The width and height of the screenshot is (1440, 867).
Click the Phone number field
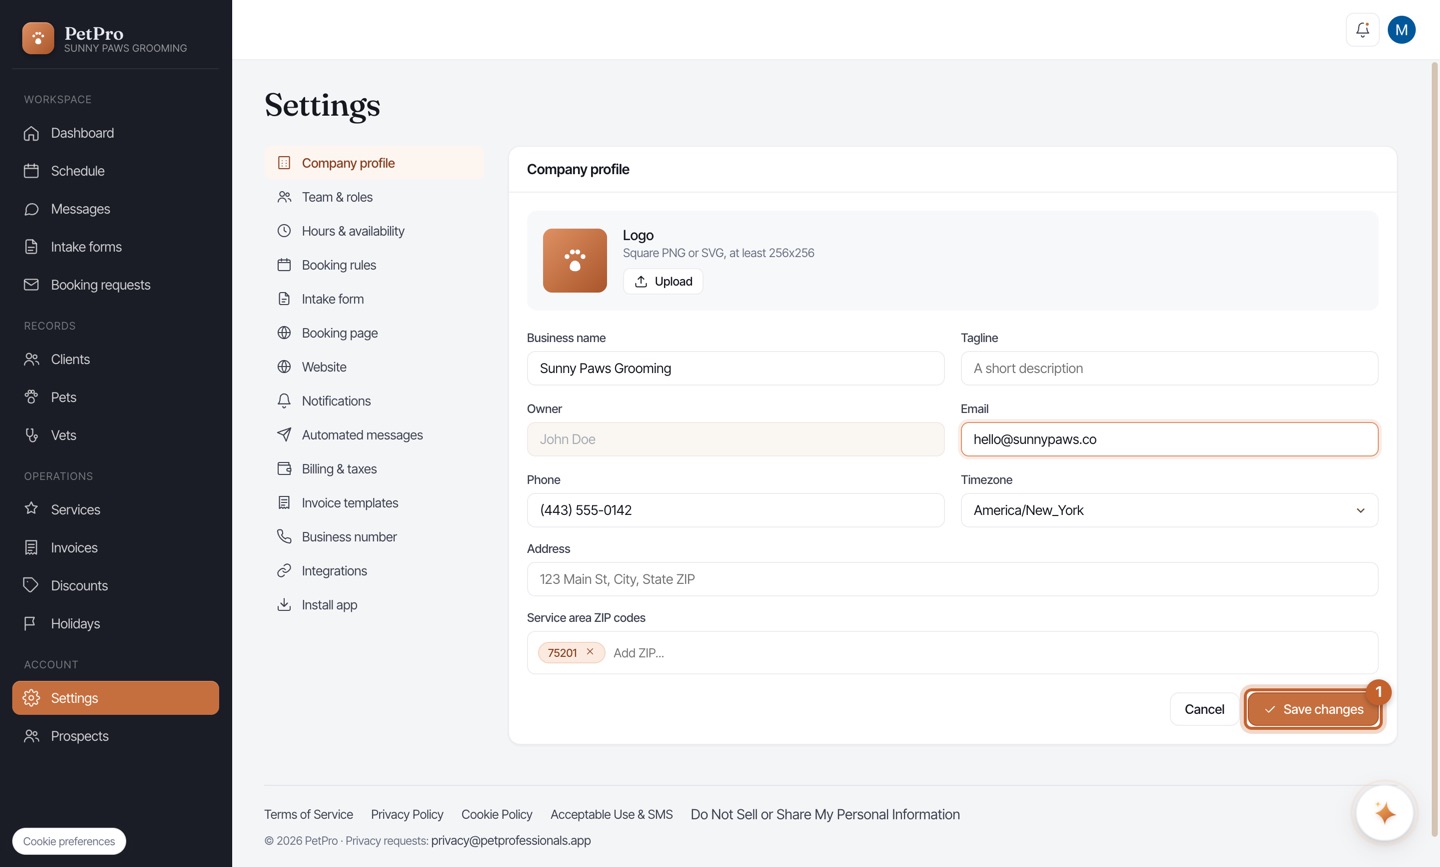pyautogui.click(x=735, y=510)
